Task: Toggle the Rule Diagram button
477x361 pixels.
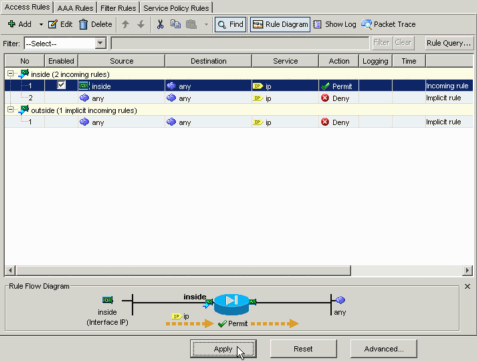Action: [x=280, y=24]
